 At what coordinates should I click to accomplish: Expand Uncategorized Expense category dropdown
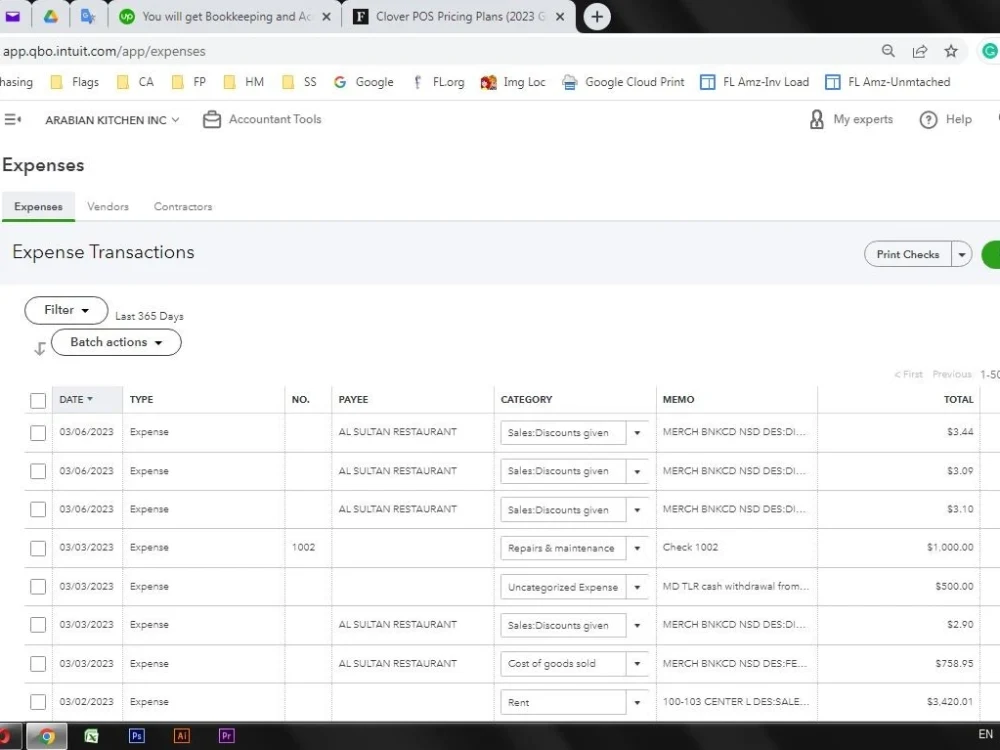tap(637, 587)
